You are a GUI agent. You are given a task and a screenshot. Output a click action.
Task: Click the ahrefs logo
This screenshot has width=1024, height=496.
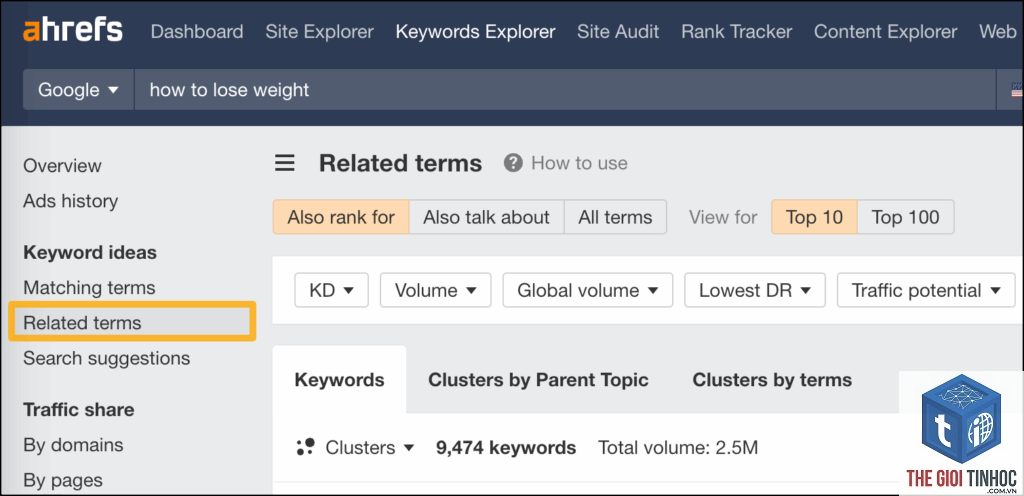tap(72, 31)
